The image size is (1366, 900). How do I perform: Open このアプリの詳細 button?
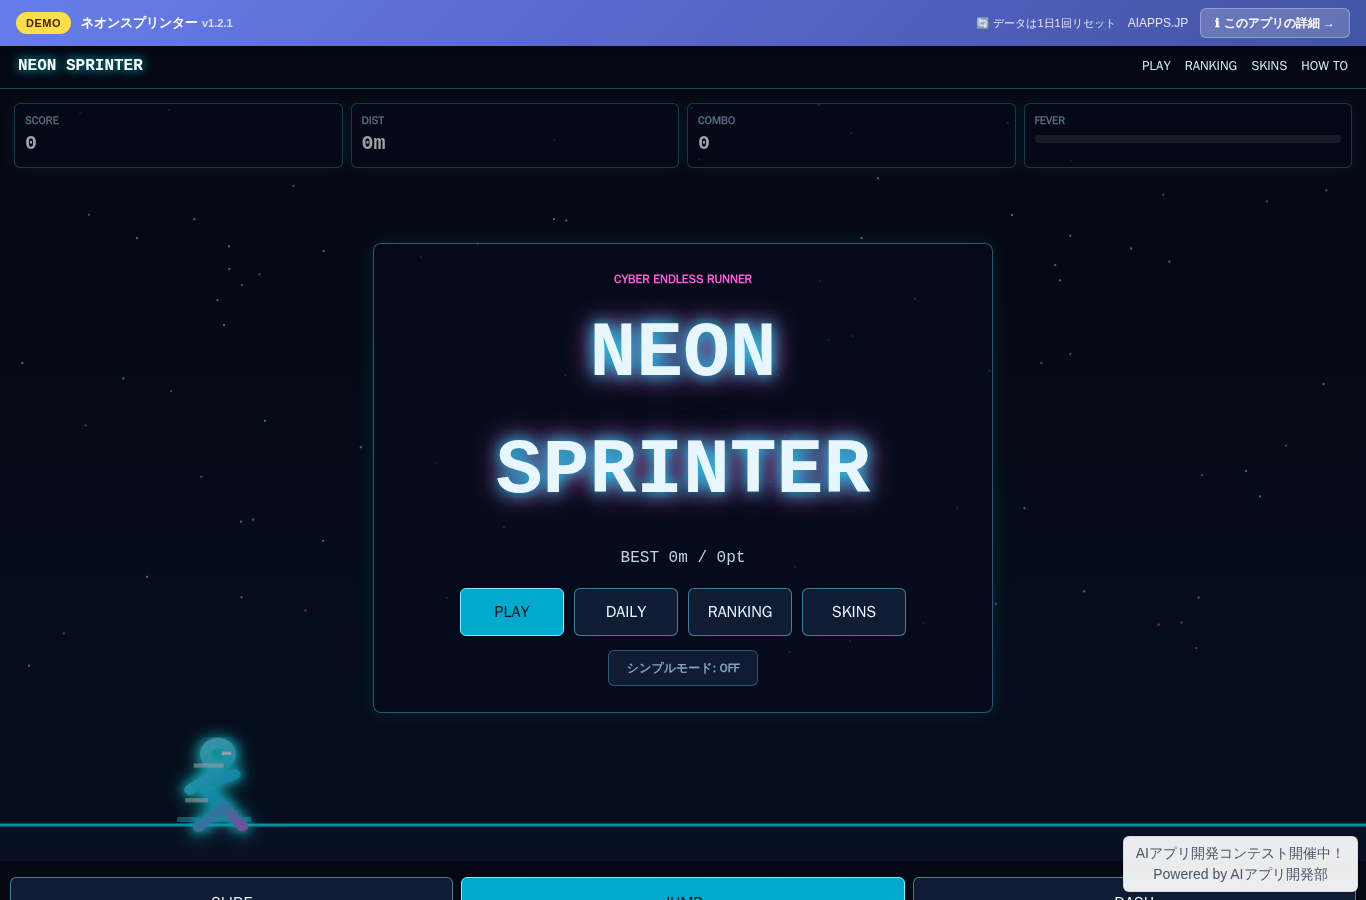1275,23
